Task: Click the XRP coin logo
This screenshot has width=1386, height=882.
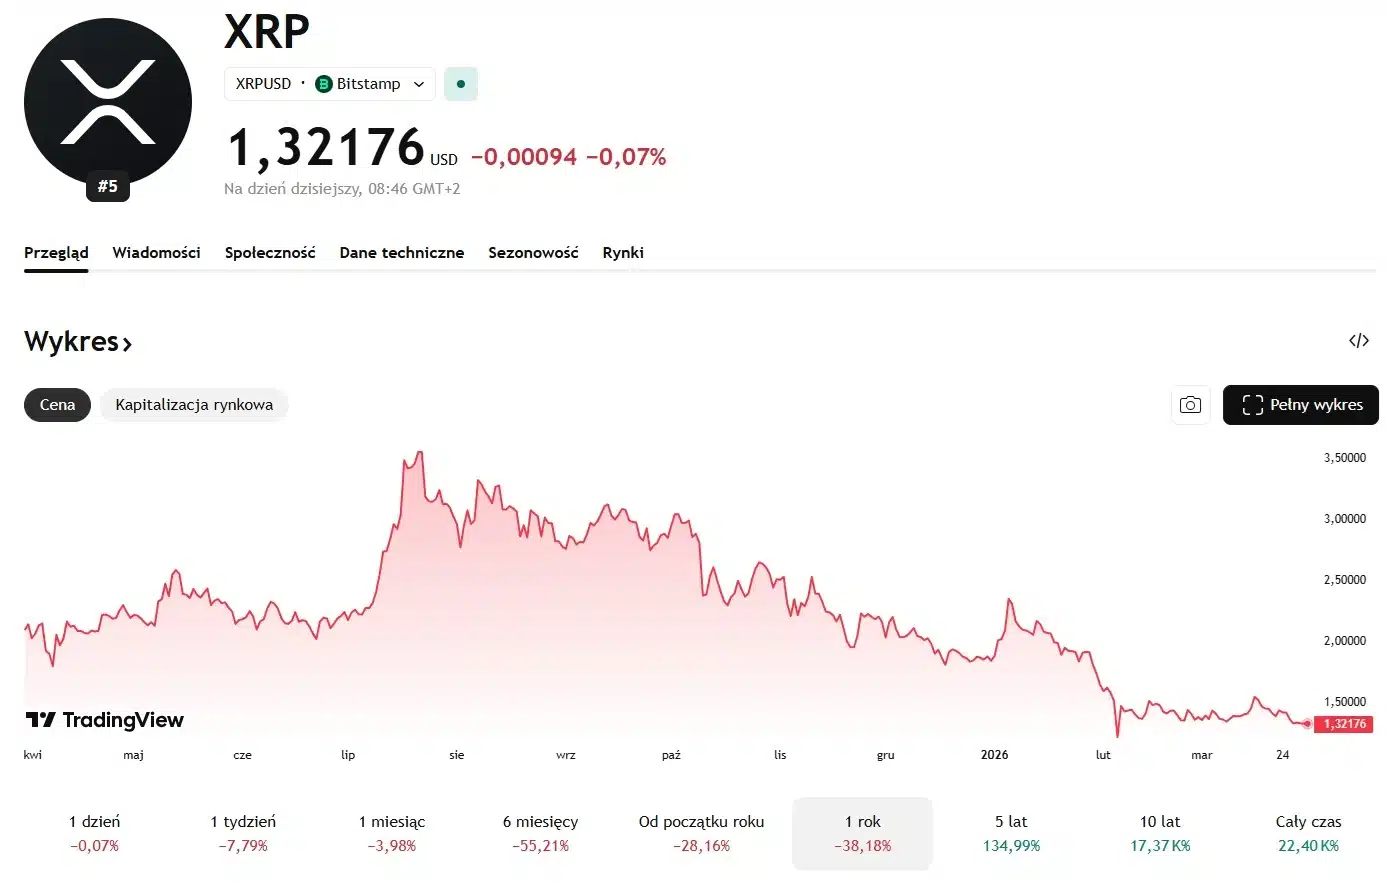Action: (108, 102)
